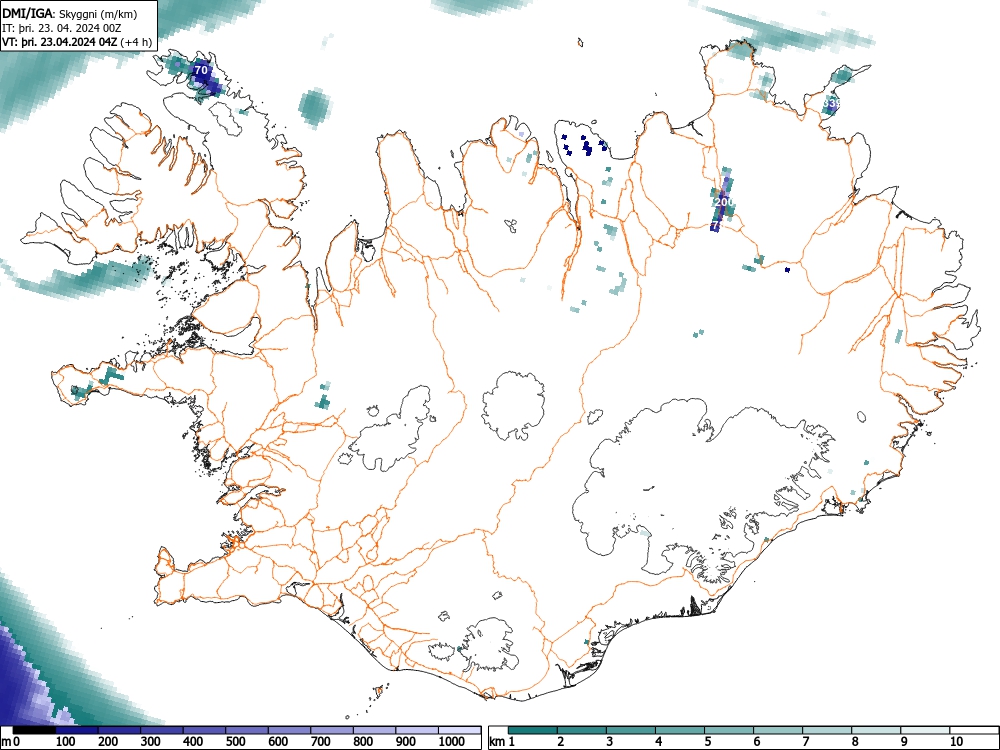Viewport: 1000px width, 750px height.
Task: Click the '70' visibility value on the map
Action: click(201, 70)
